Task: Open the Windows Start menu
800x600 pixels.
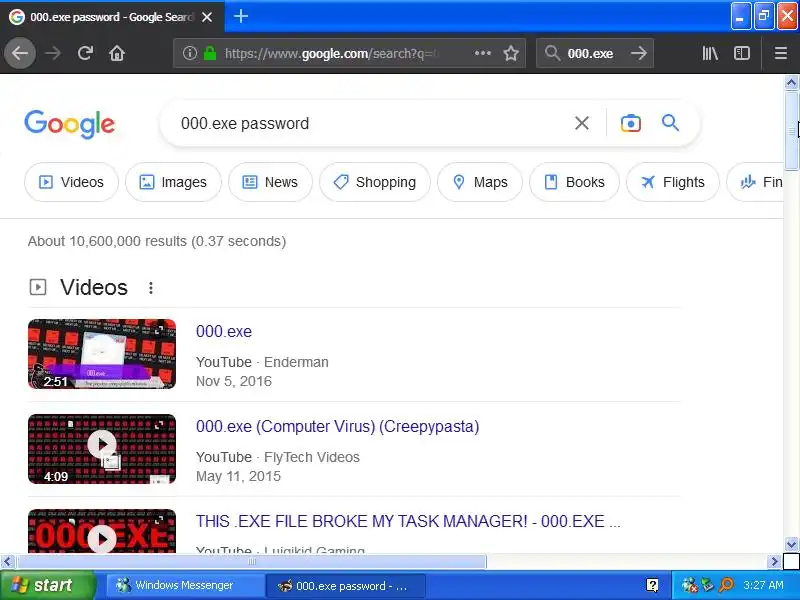Action: click(48, 585)
